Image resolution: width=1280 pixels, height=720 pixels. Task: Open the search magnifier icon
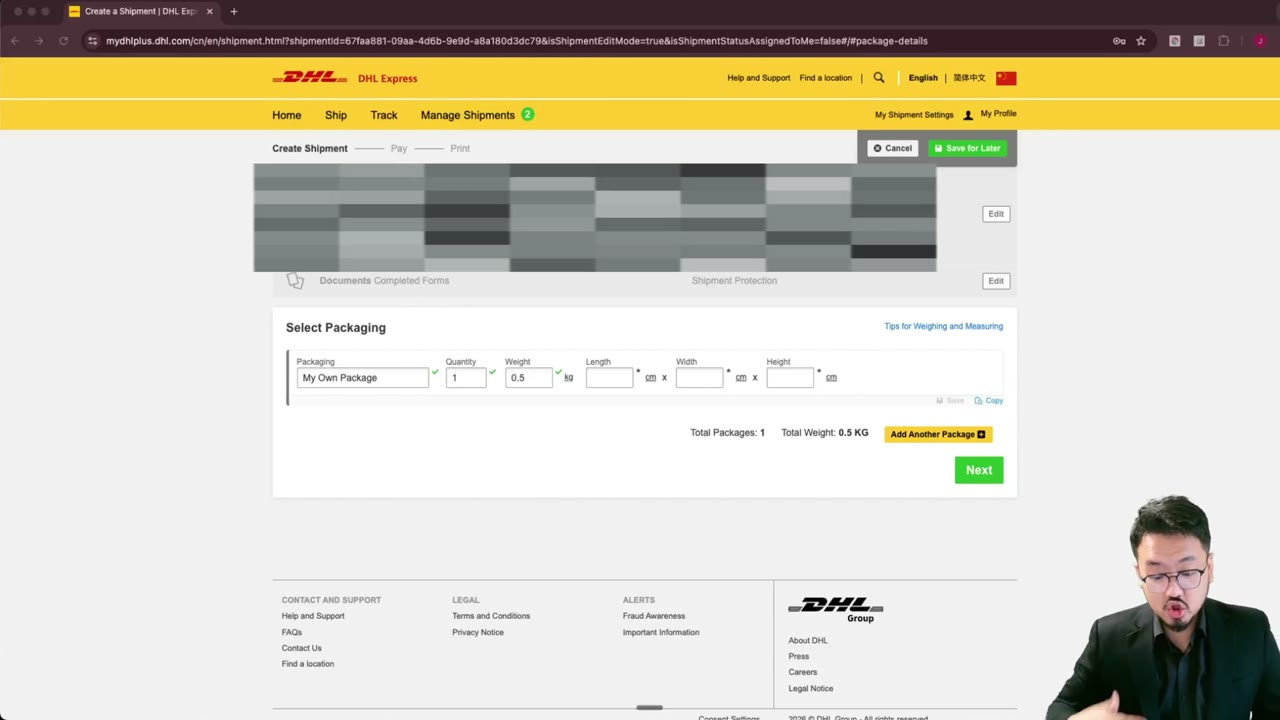pos(879,78)
